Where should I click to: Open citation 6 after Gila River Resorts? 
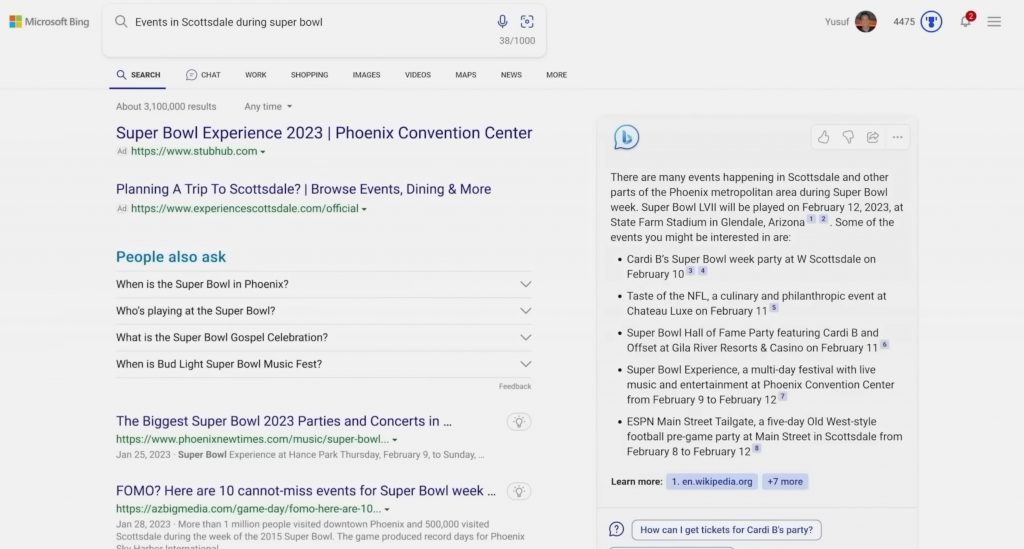pos(885,344)
